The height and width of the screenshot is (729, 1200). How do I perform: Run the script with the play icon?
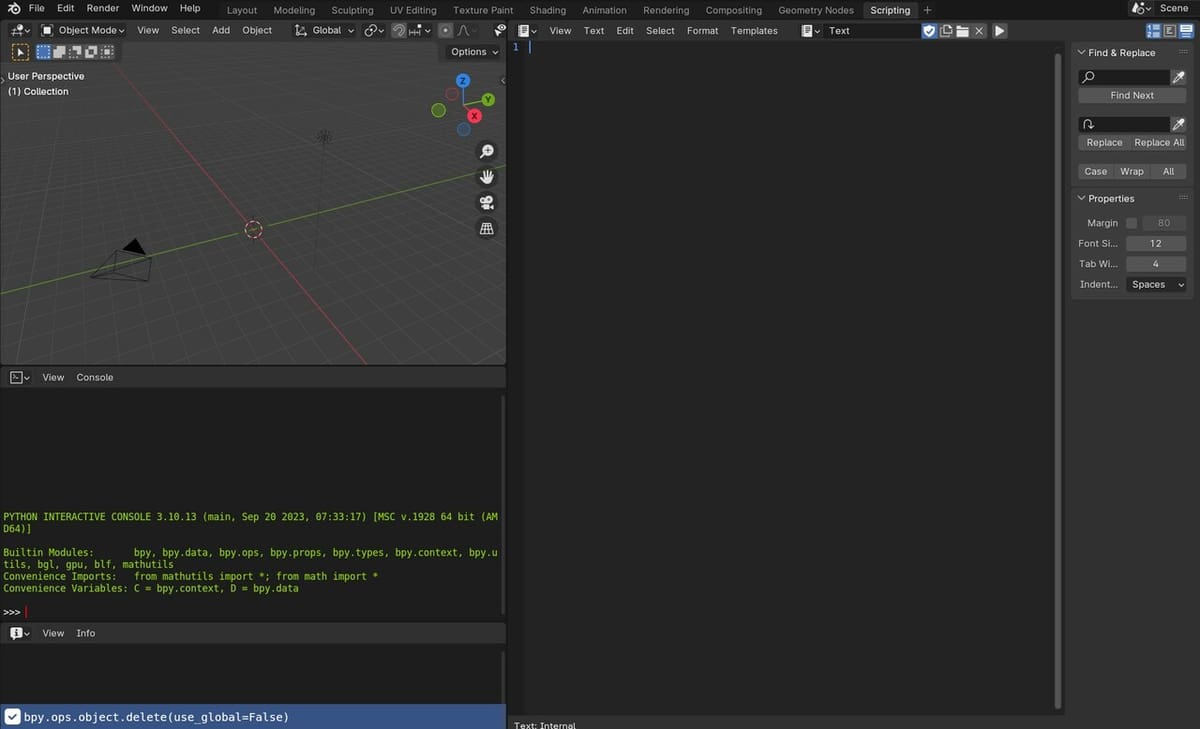(1000, 31)
